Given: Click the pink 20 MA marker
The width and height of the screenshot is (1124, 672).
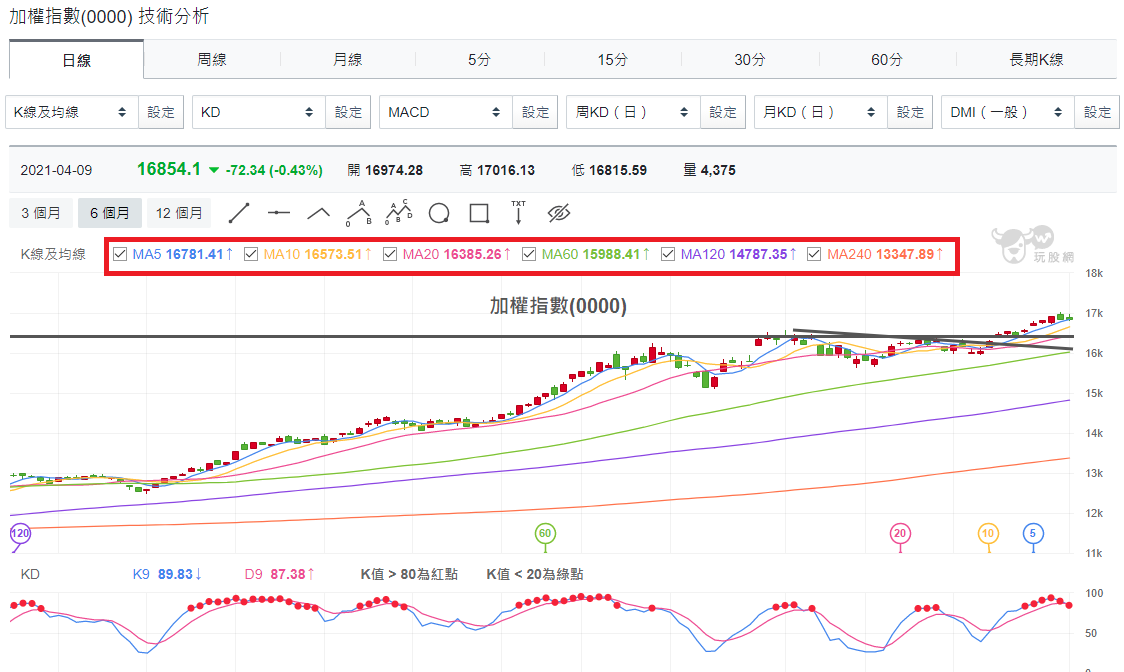Looking at the screenshot, I should (x=900, y=533).
